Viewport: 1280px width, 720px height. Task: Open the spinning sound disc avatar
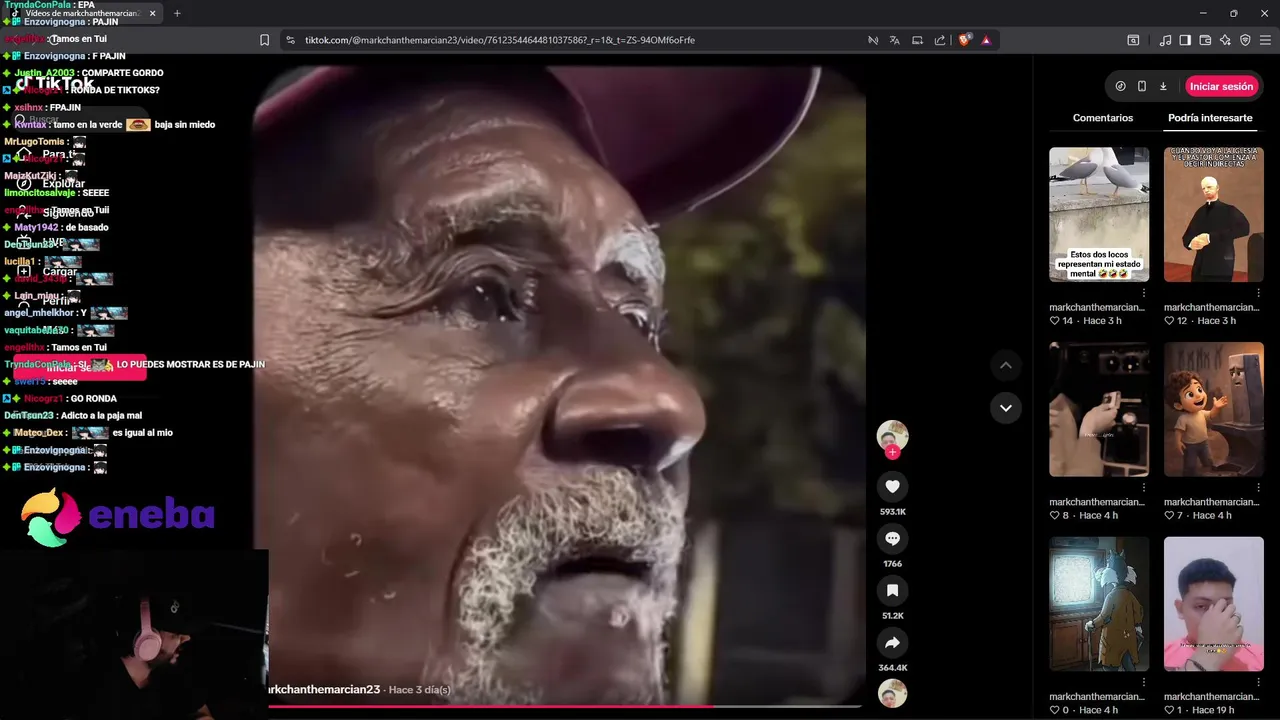click(892, 693)
